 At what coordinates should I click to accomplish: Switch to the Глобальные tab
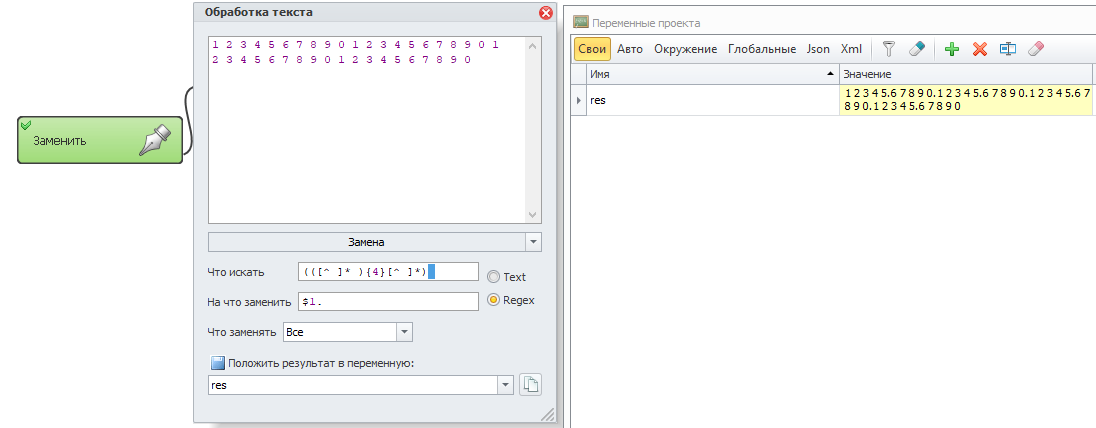coord(762,49)
